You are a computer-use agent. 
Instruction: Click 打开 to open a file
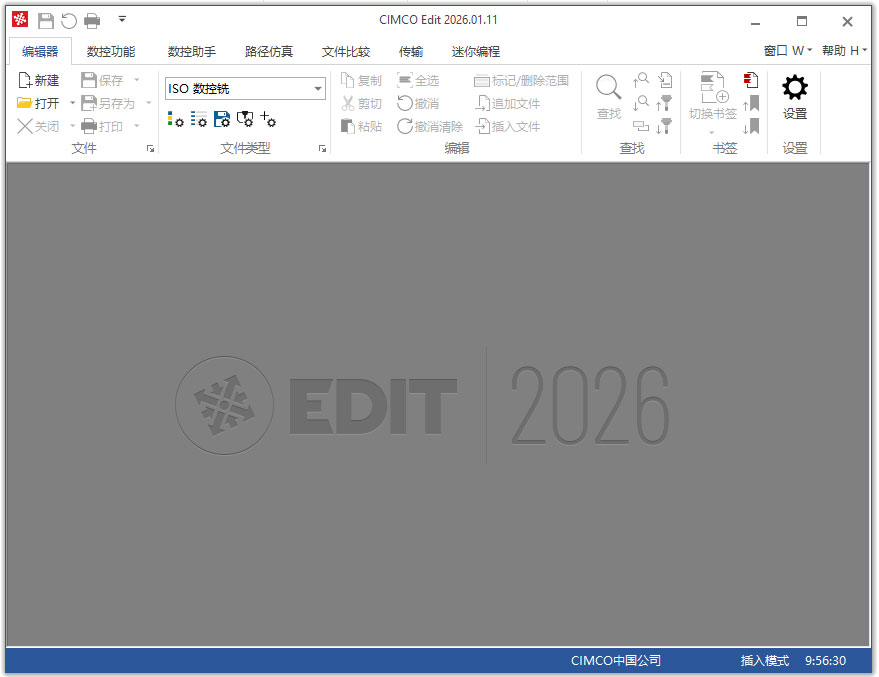pyautogui.click(x=38, y=104)
